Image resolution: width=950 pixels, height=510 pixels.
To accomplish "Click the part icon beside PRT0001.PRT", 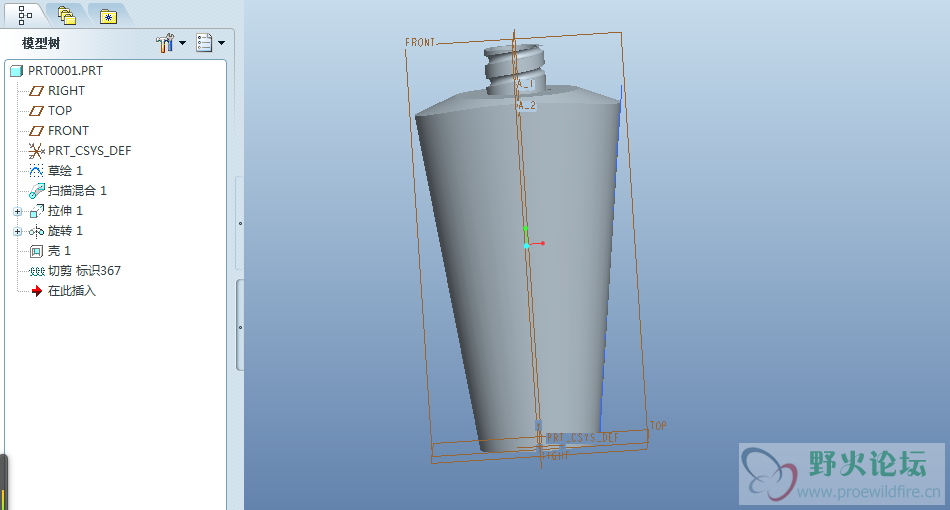I will tap(17, 71).
